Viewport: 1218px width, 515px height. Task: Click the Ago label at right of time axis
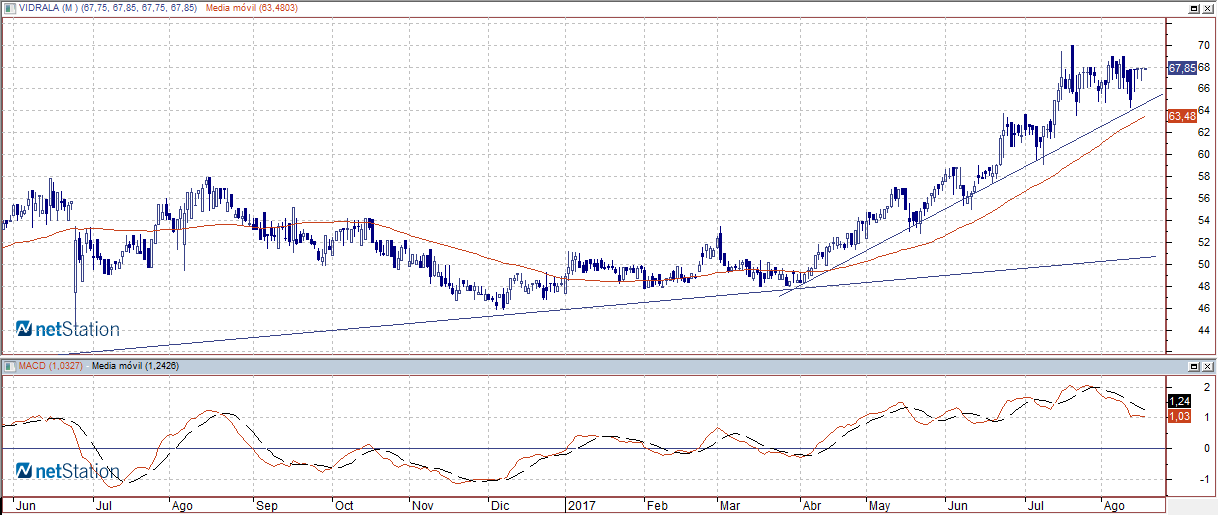click(1113, 506)
